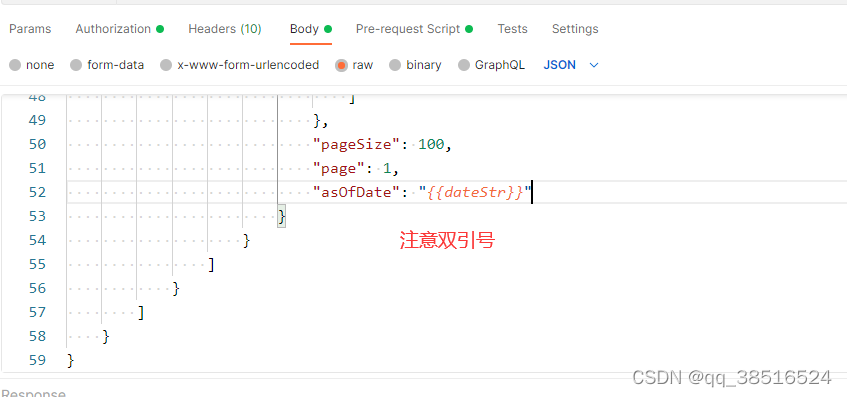Click the Response panel label
The width and height of the screenshot is (847, 397).
click(33, 393)
